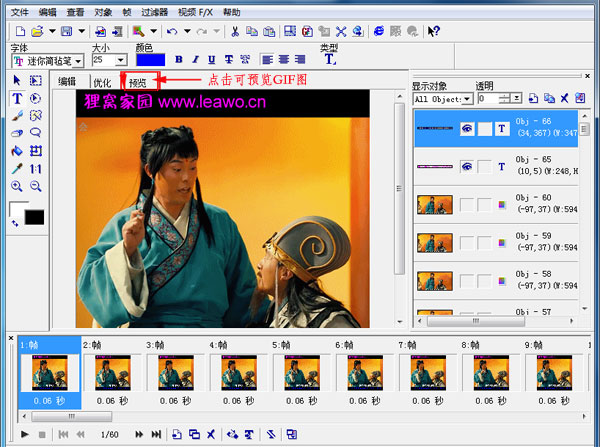Toggle visibility box for Obj - 58

tap(467, 281)
